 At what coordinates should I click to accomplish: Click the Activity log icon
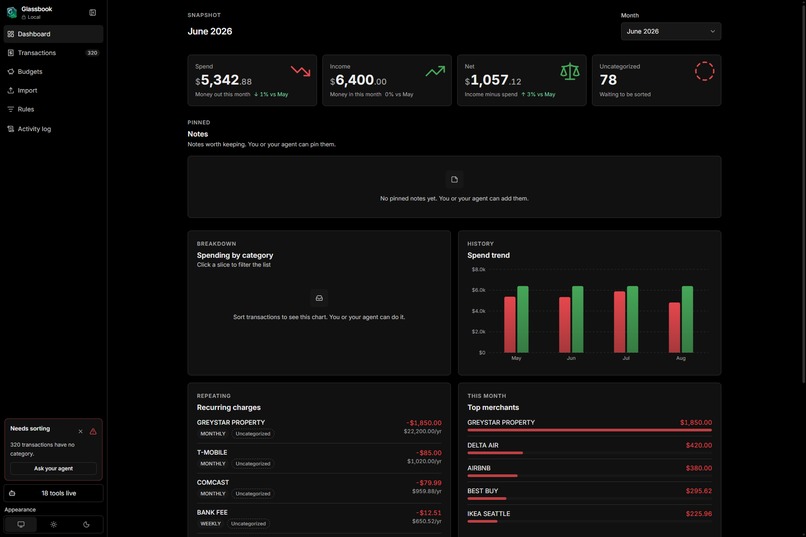11,129
